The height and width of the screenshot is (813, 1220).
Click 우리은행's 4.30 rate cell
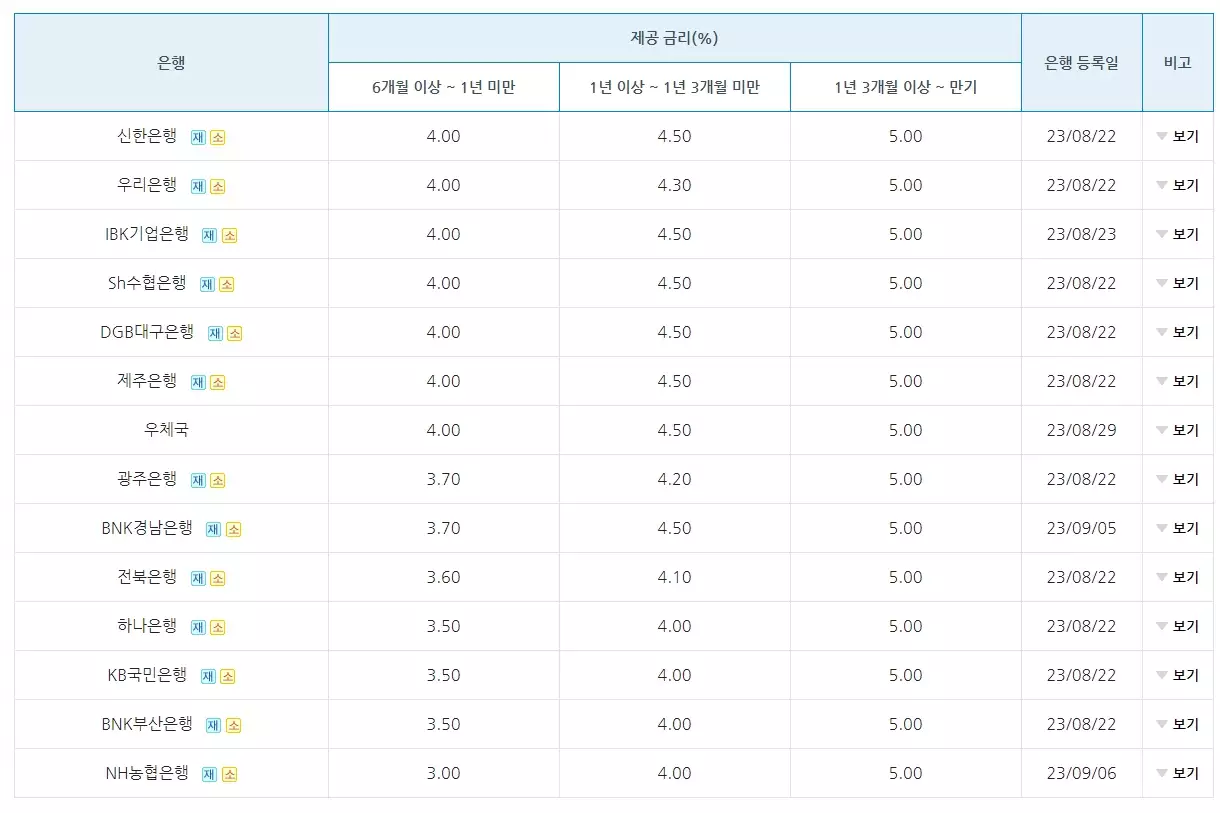tap(675, 185)
